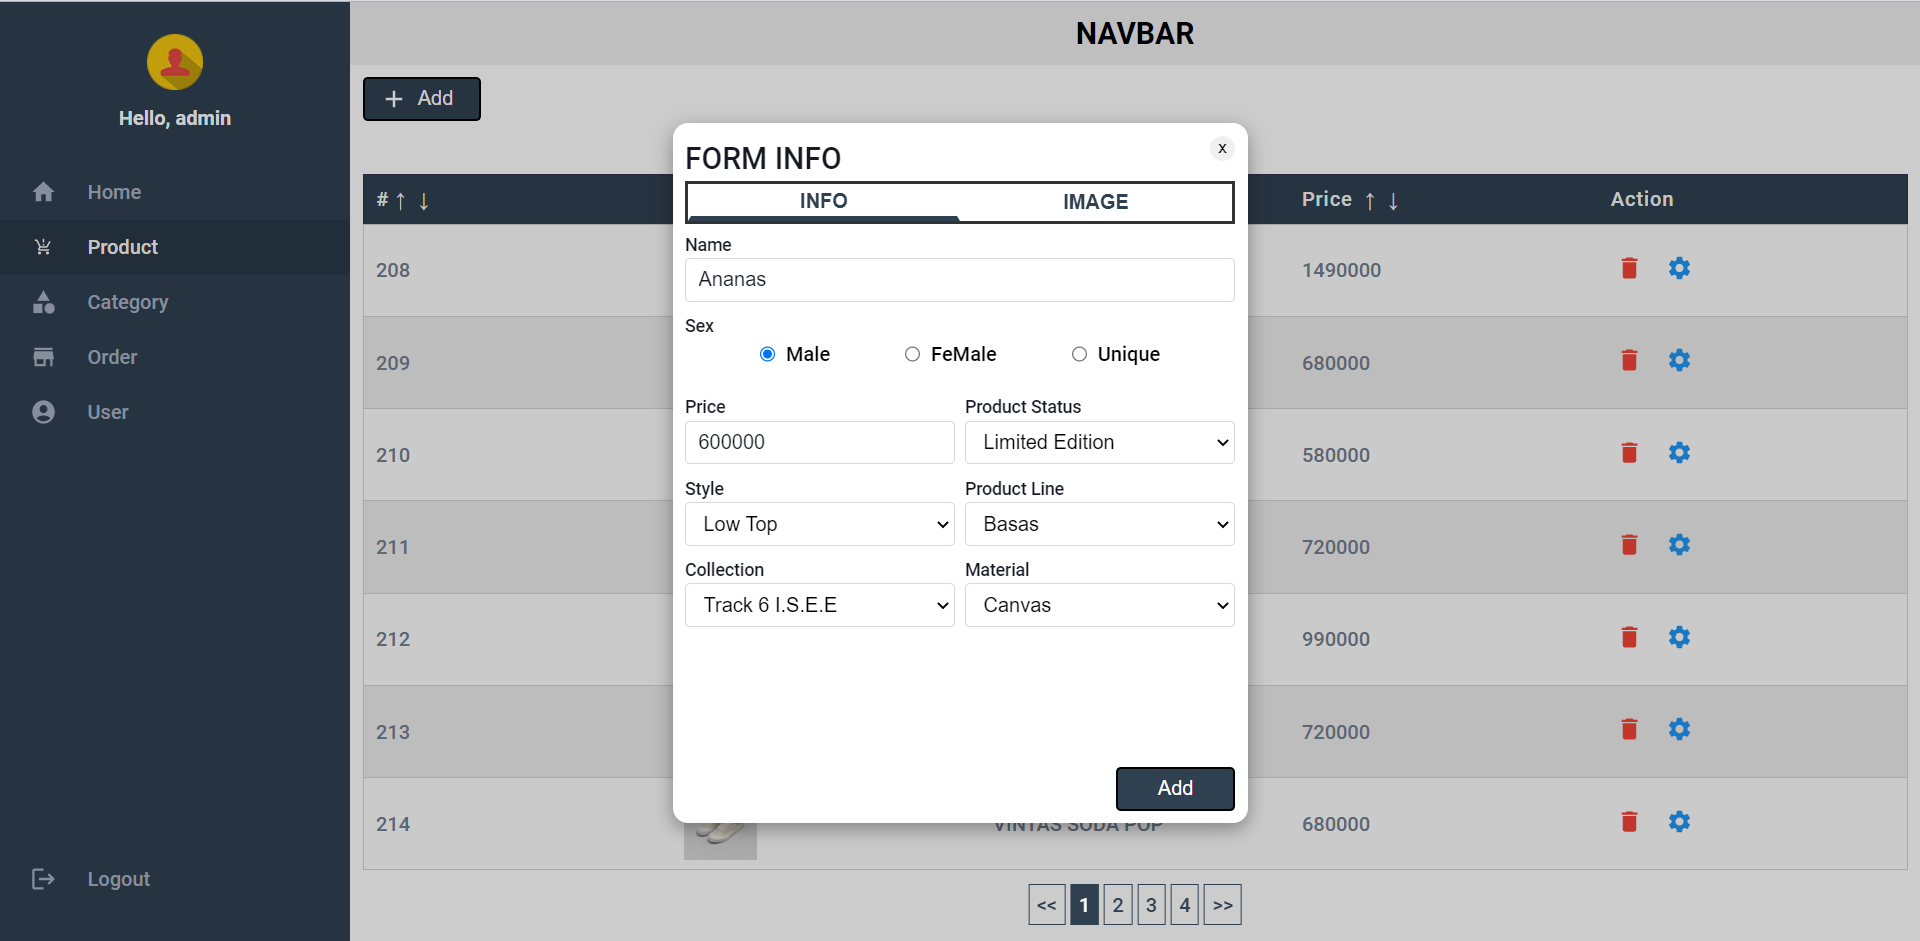Click the User account icon

click(44, 411)
